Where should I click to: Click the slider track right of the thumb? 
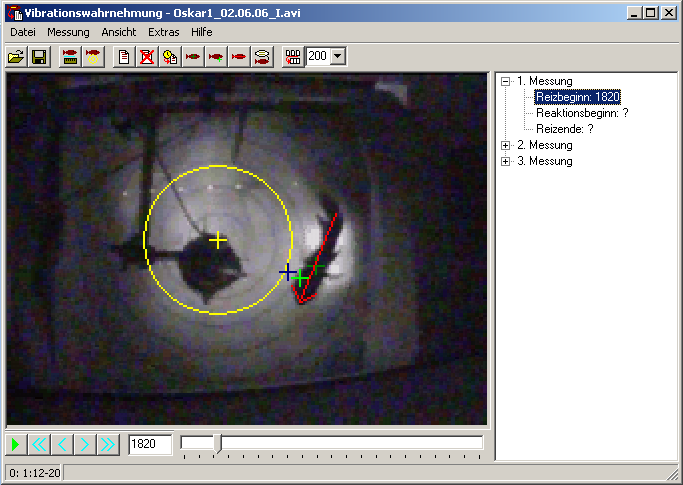[x=352, y=443]
